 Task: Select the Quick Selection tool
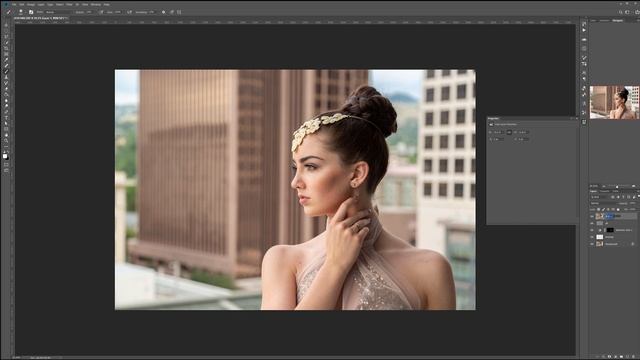click(x=6, y=42)
